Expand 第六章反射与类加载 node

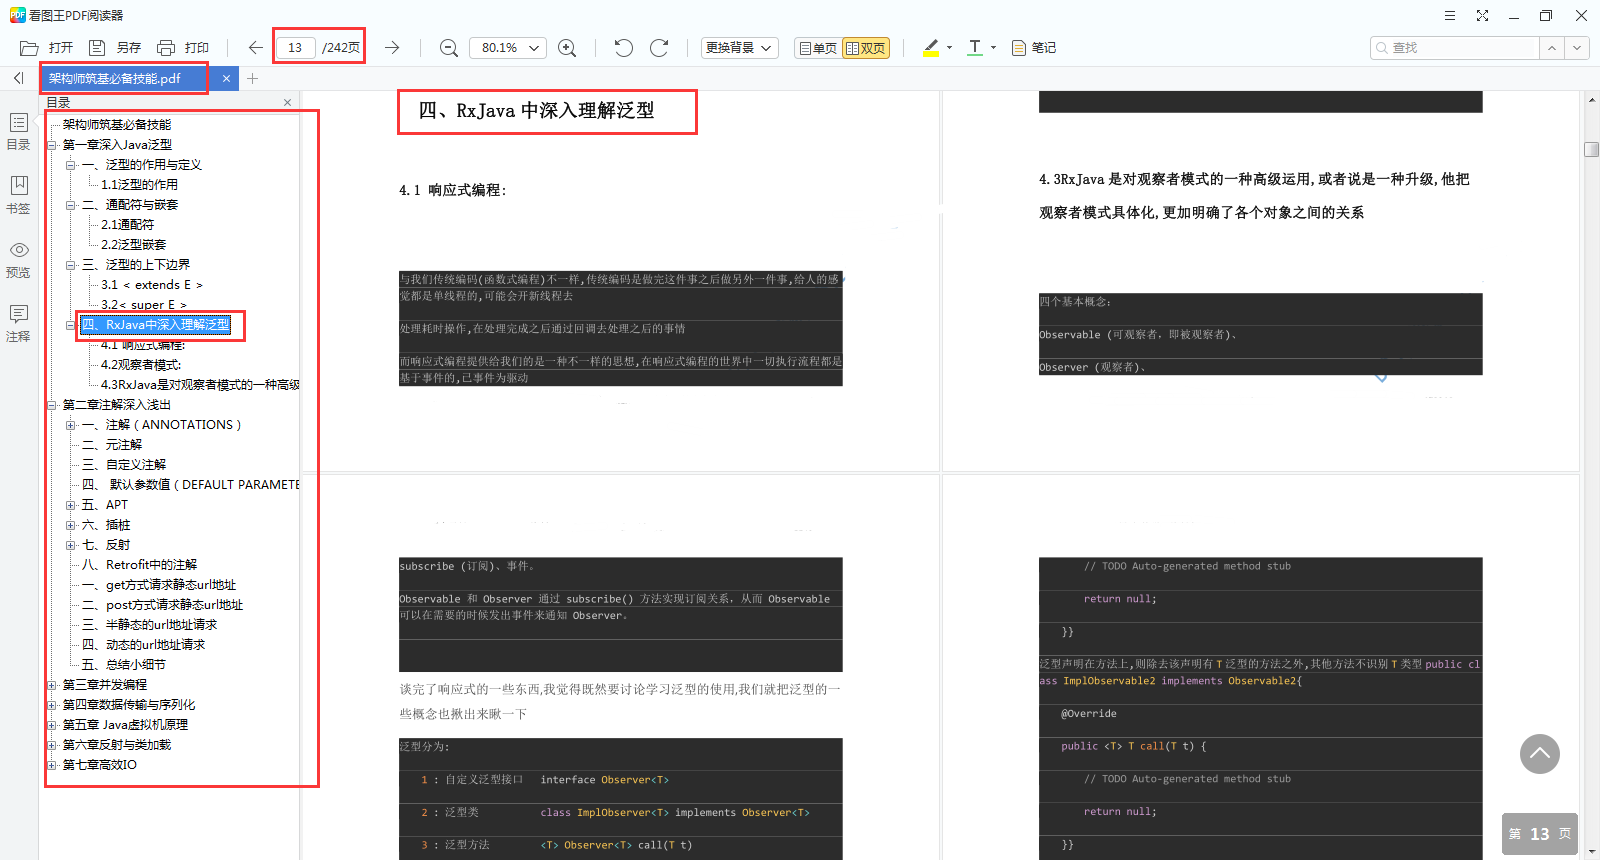pos(52,745)
